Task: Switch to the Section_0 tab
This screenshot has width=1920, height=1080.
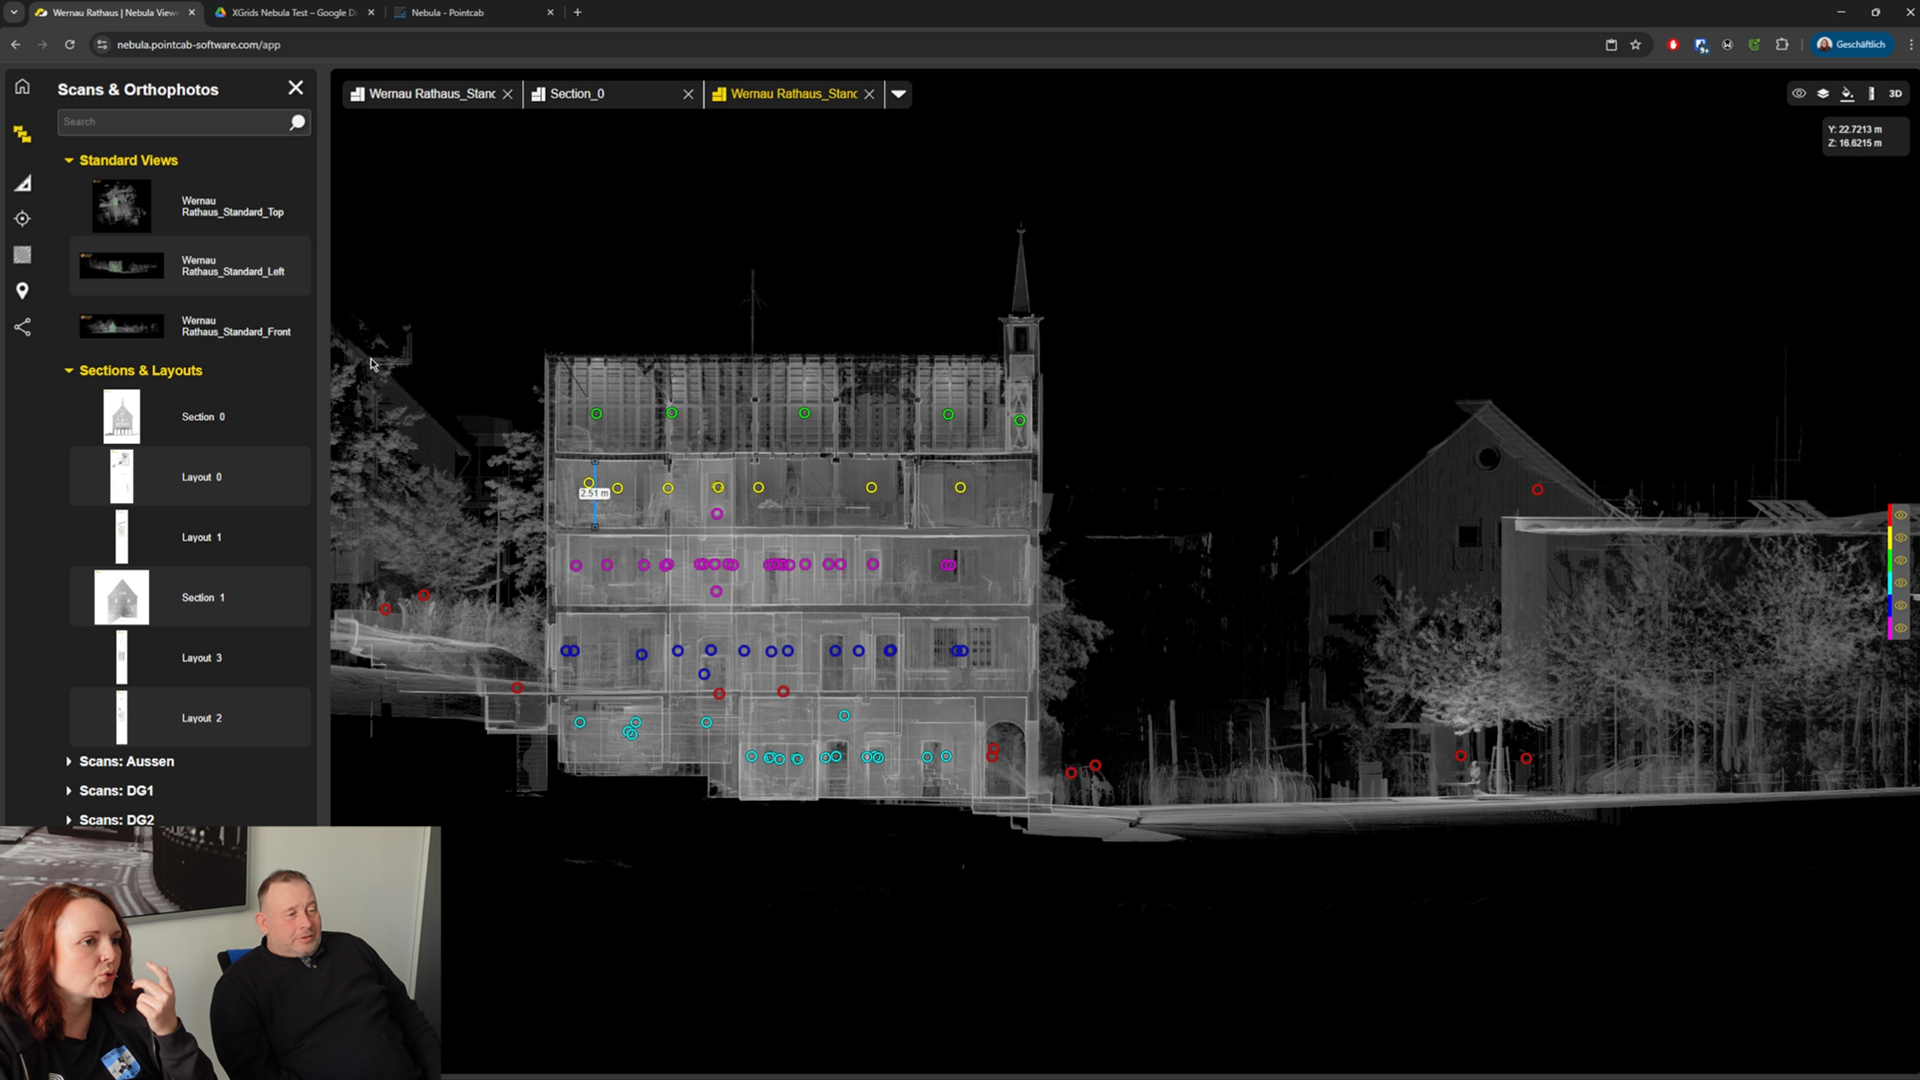Action: 577,94
